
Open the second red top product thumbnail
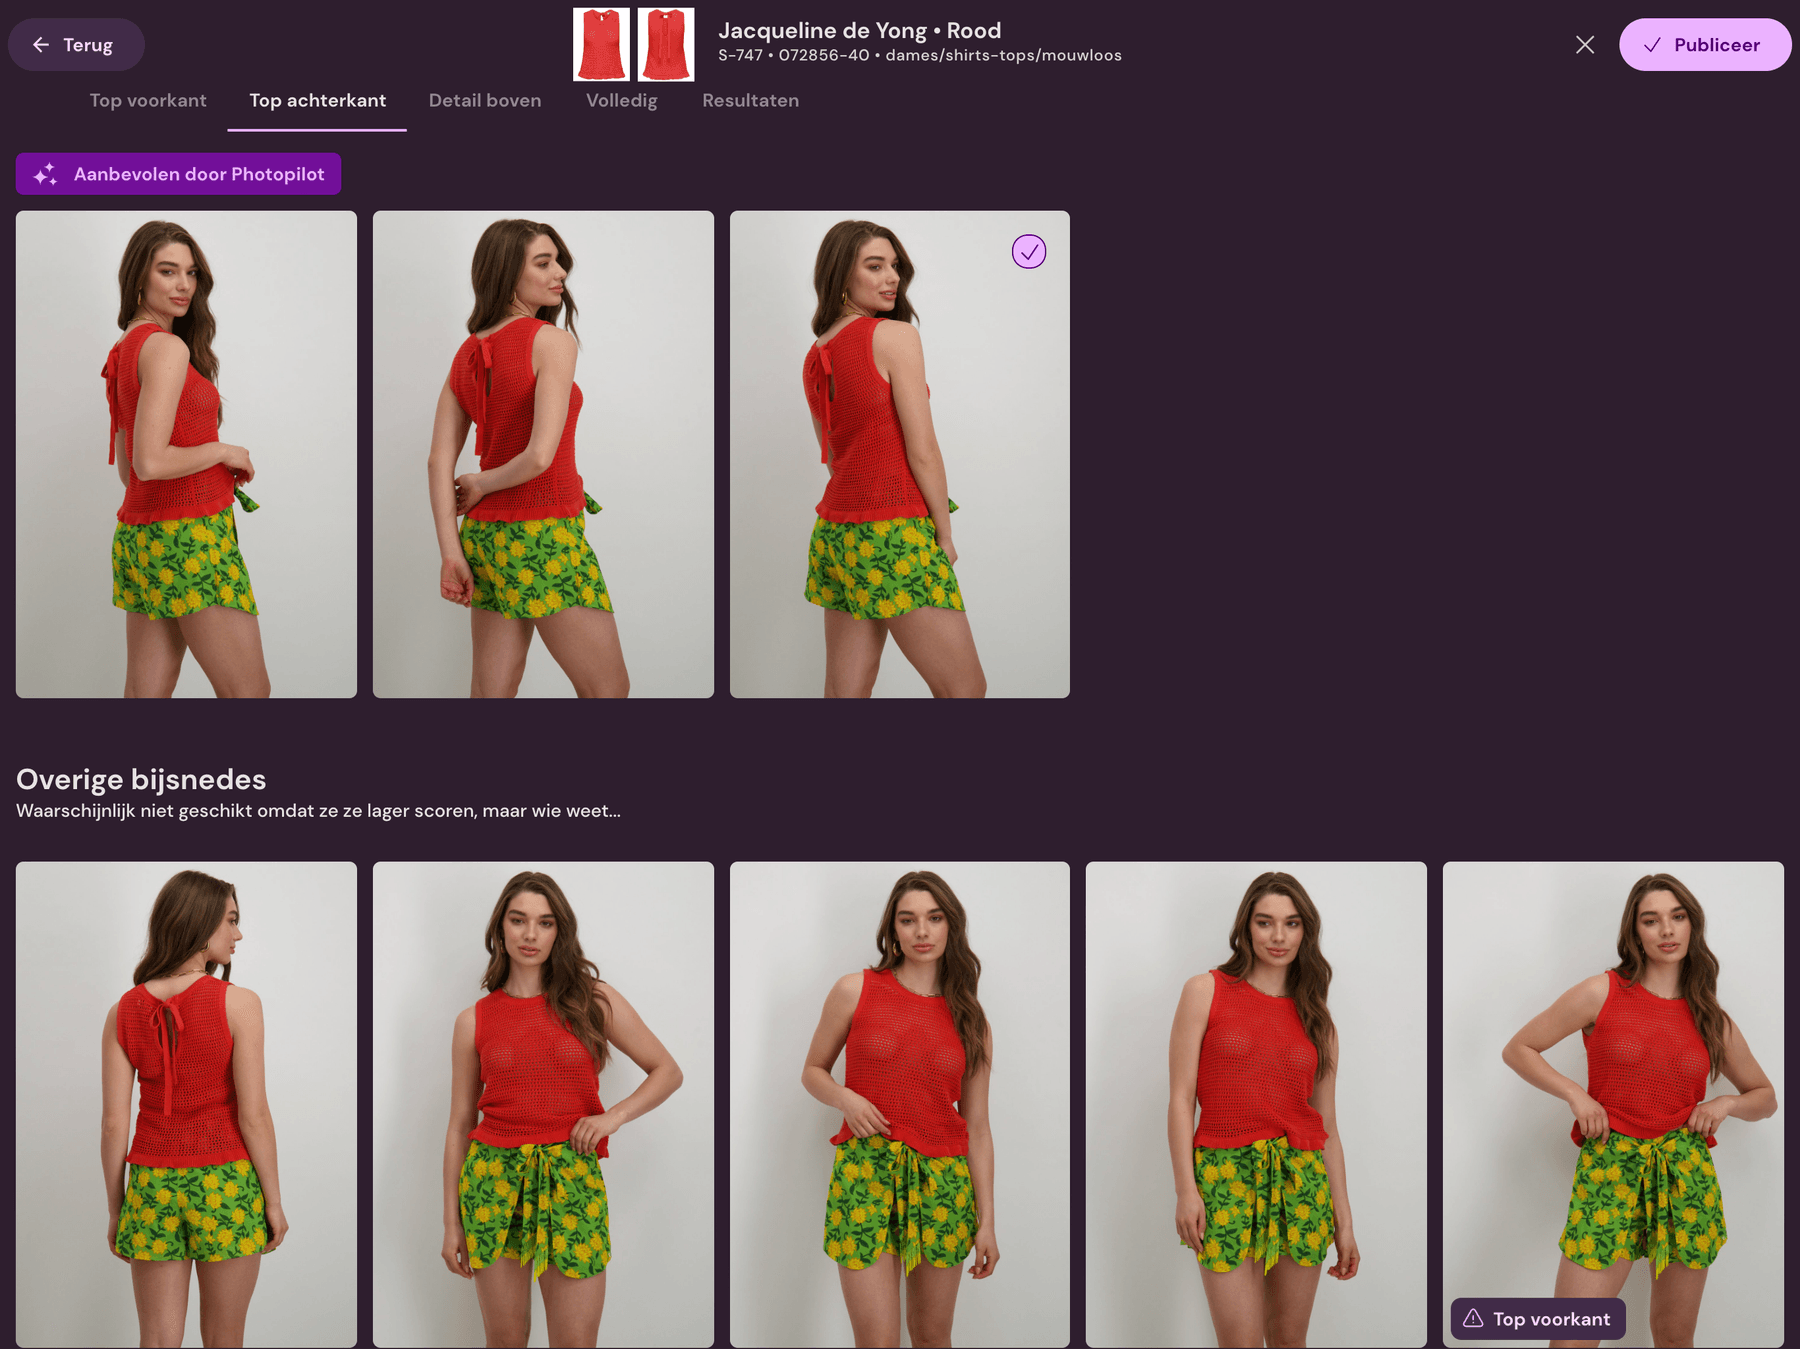pyautogui.click(x=665, y=44)
